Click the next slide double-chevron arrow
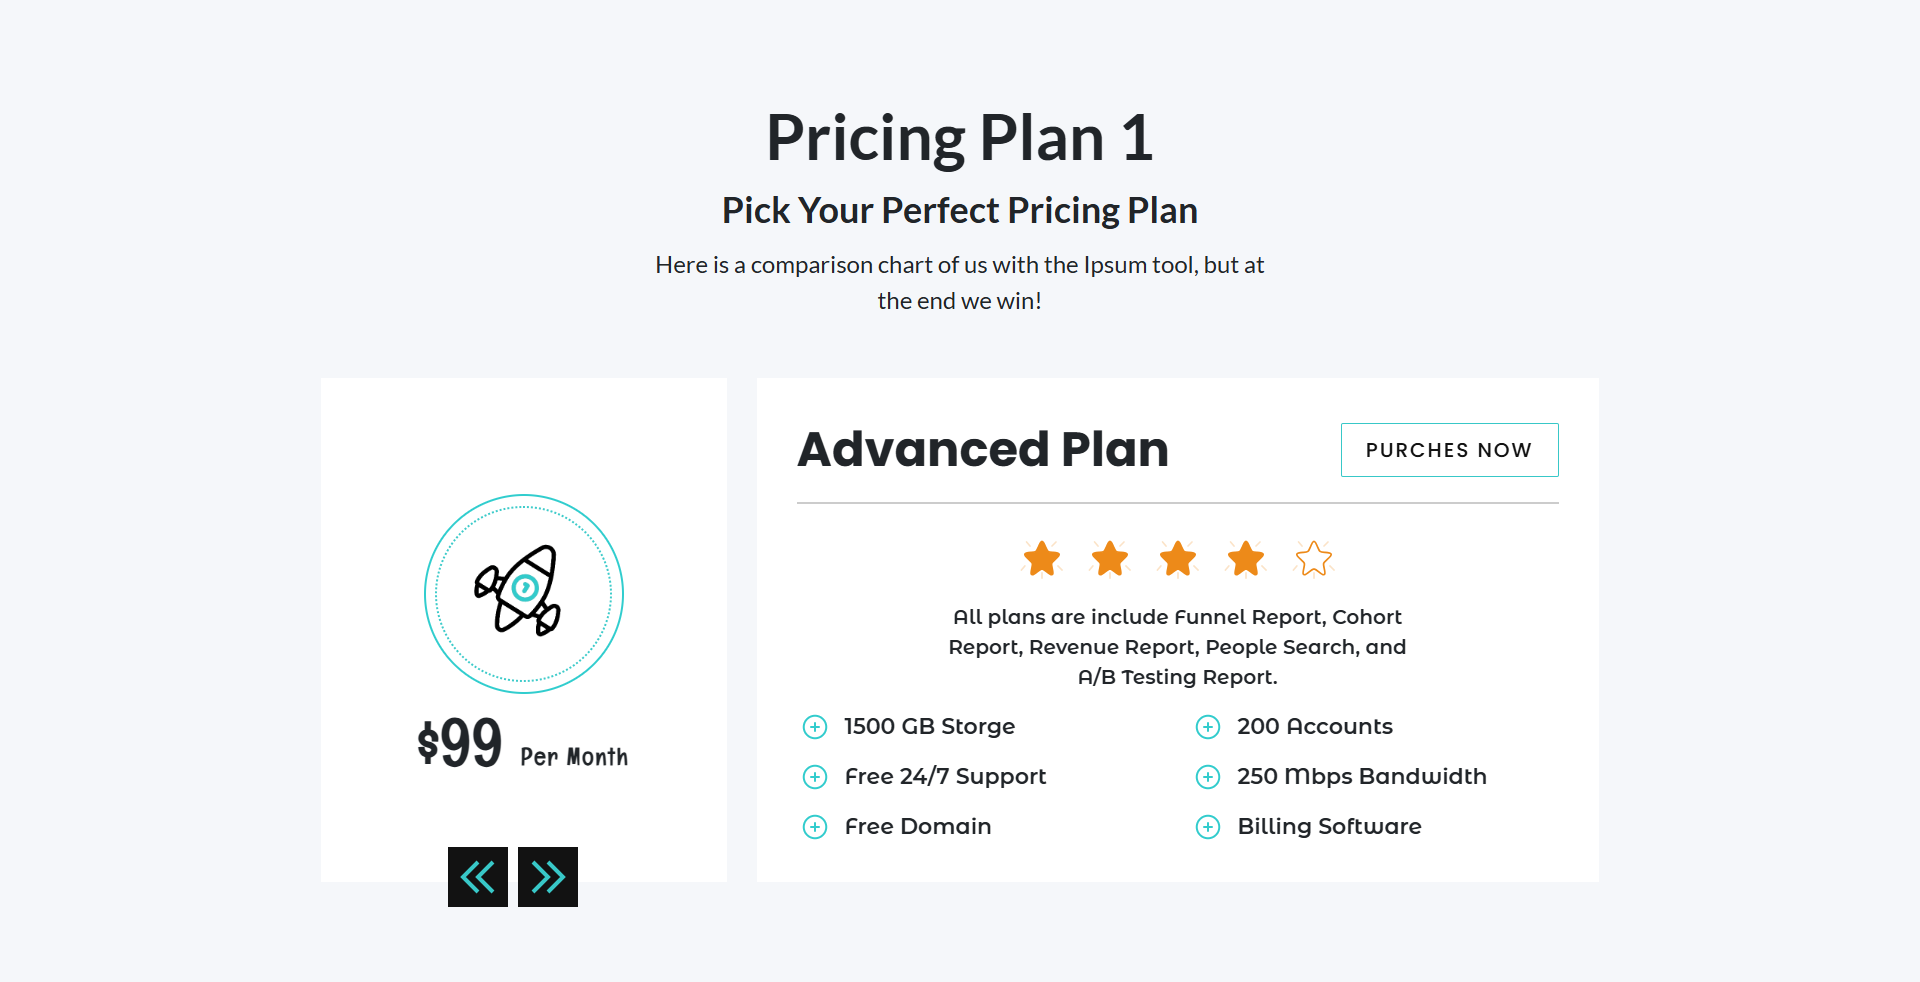The image size is (1920, 982). click(x=548, y=877)
